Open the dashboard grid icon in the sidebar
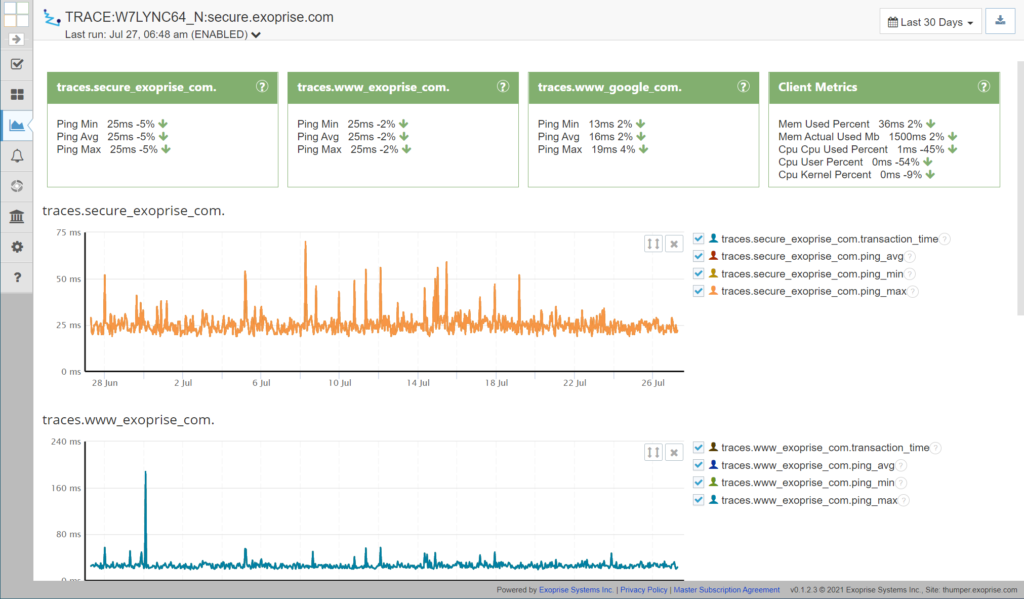 (x=17, y=95)
